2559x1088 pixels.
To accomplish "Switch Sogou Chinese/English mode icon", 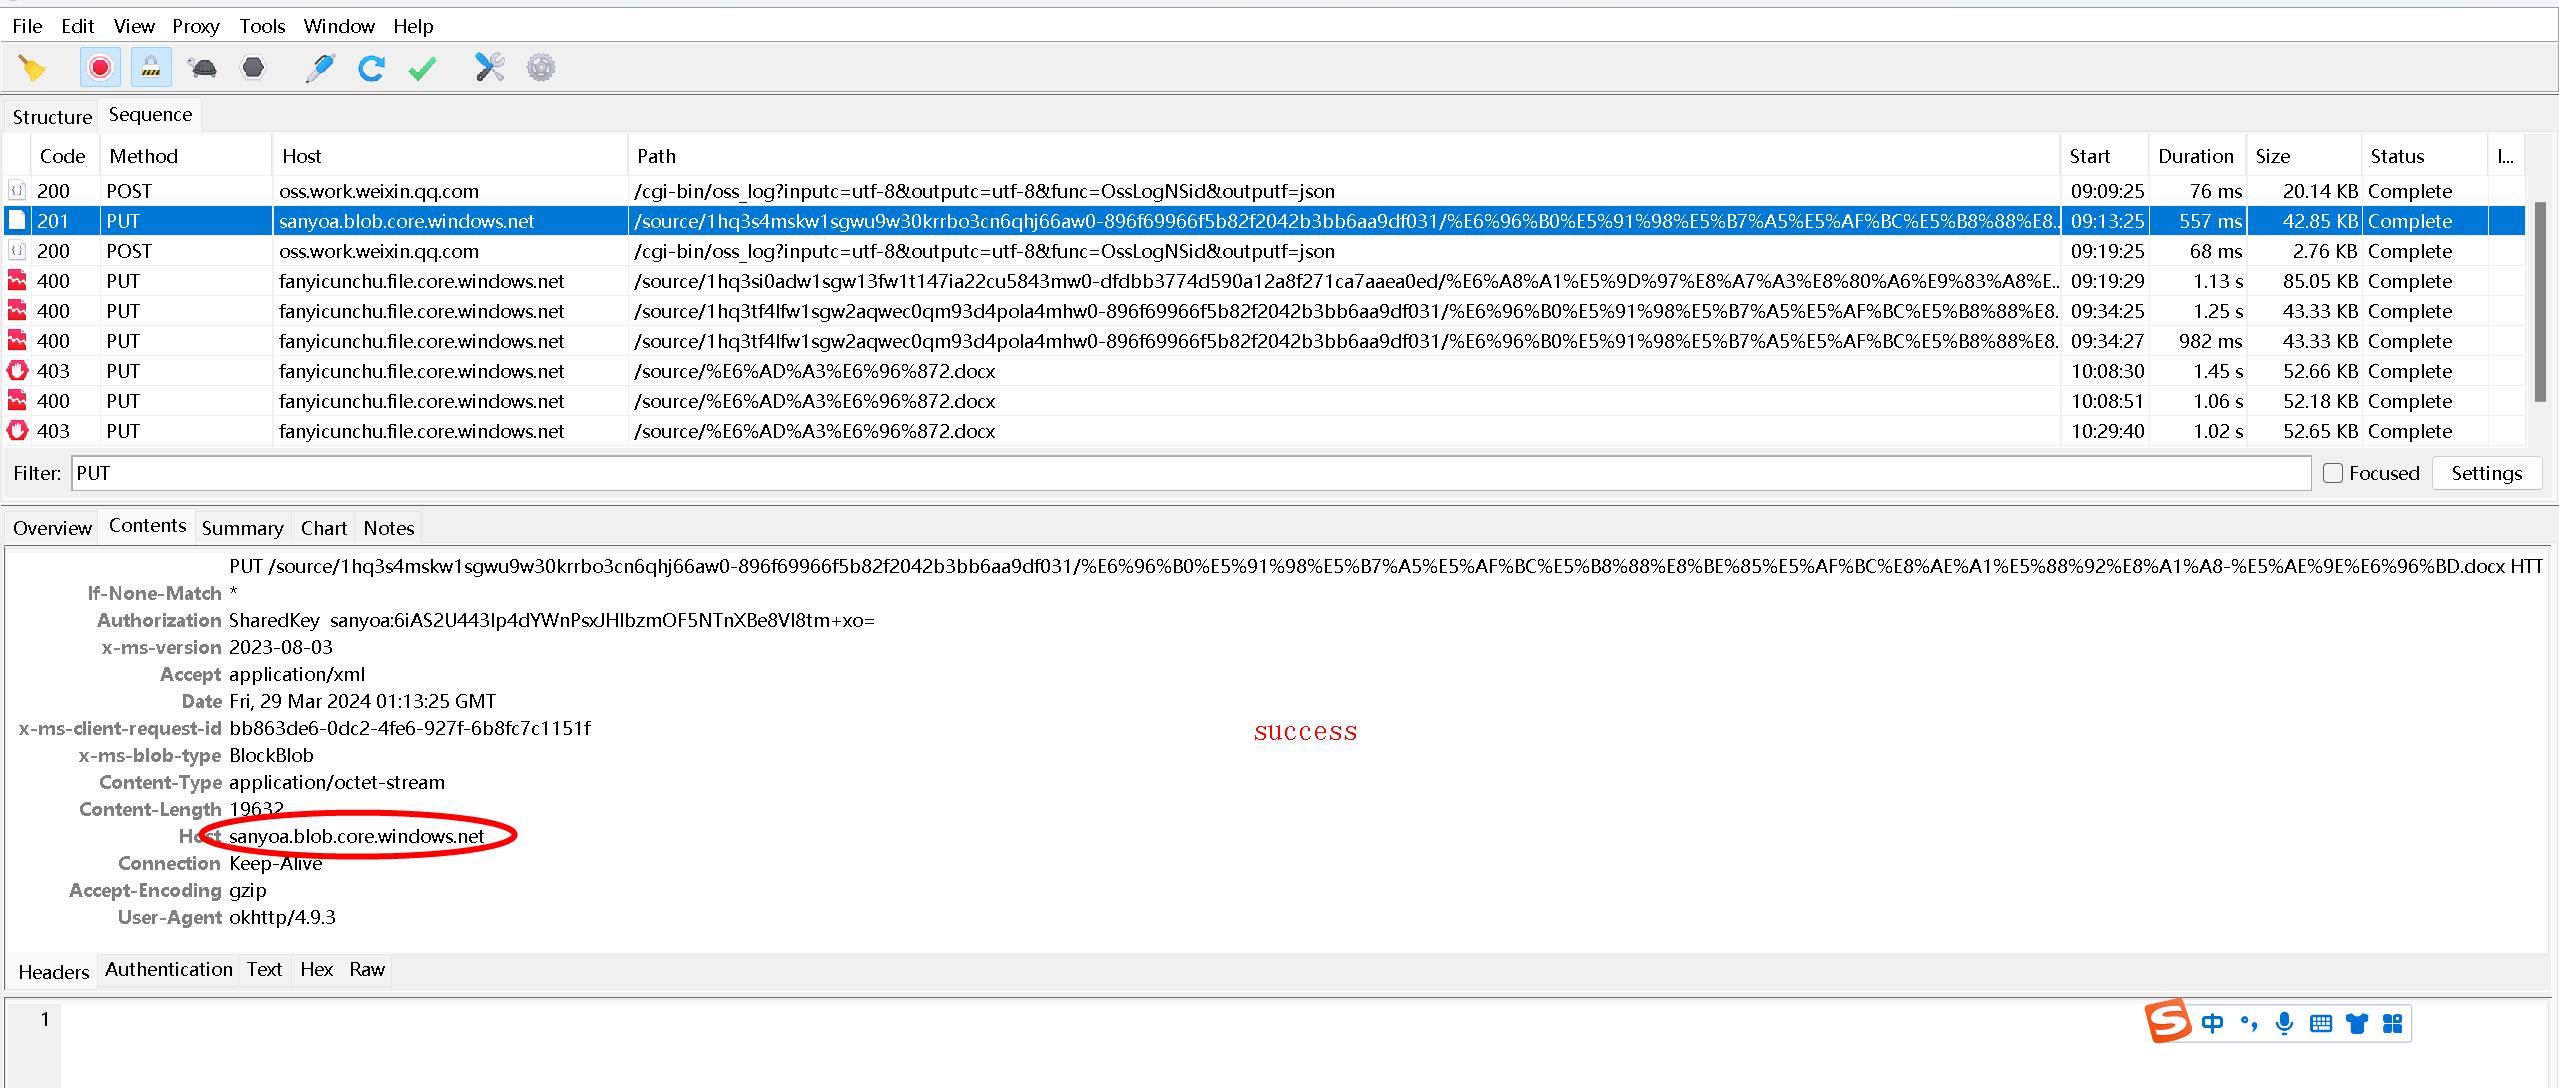I will 2213,1023.
